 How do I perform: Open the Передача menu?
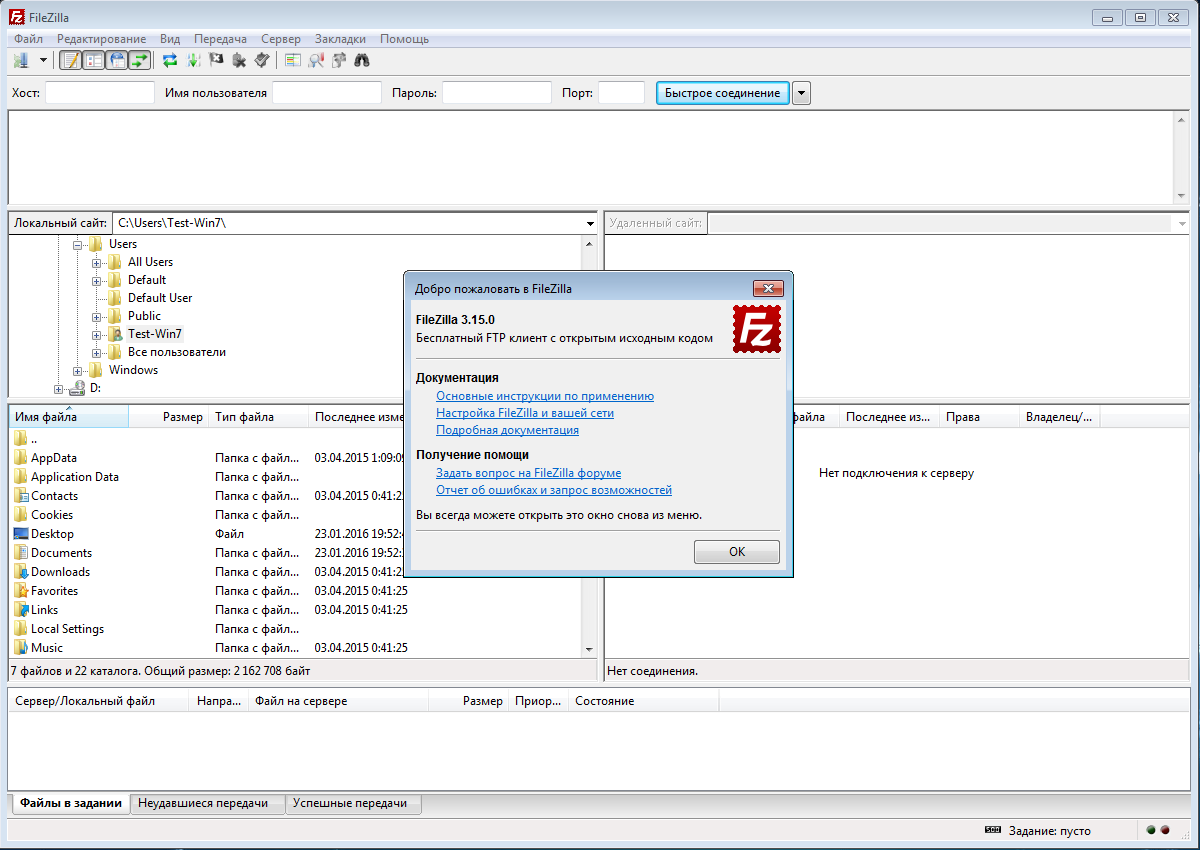tap(220, 39)
